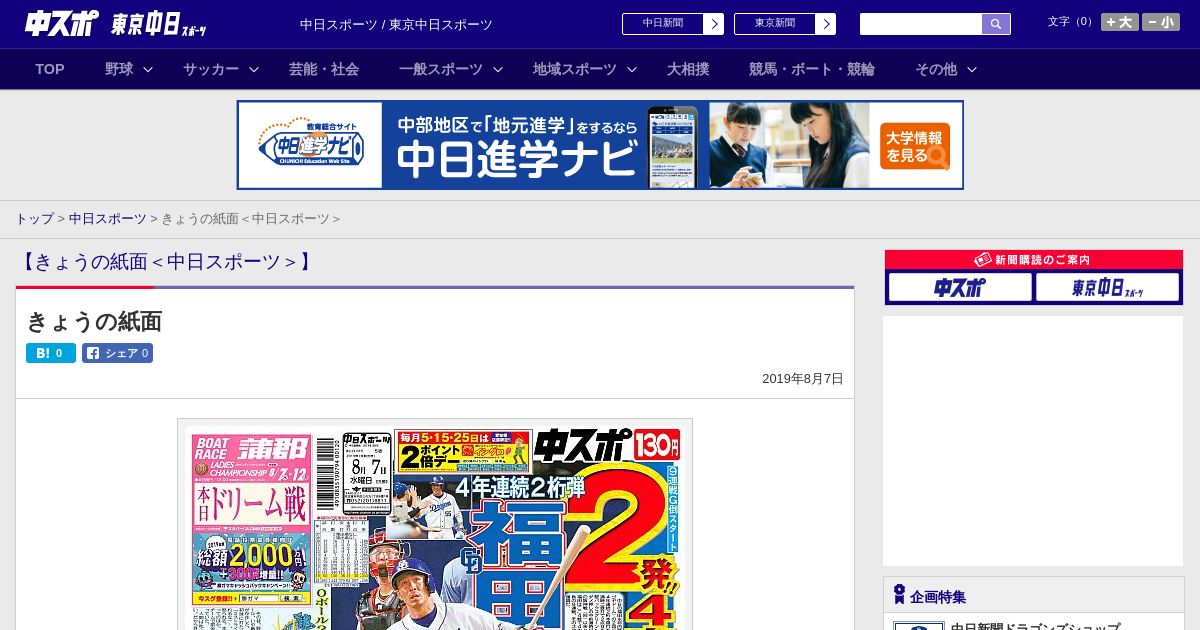
Task: Expand the 野球 dropdown chevron
Action: click(x=148, y=69)
